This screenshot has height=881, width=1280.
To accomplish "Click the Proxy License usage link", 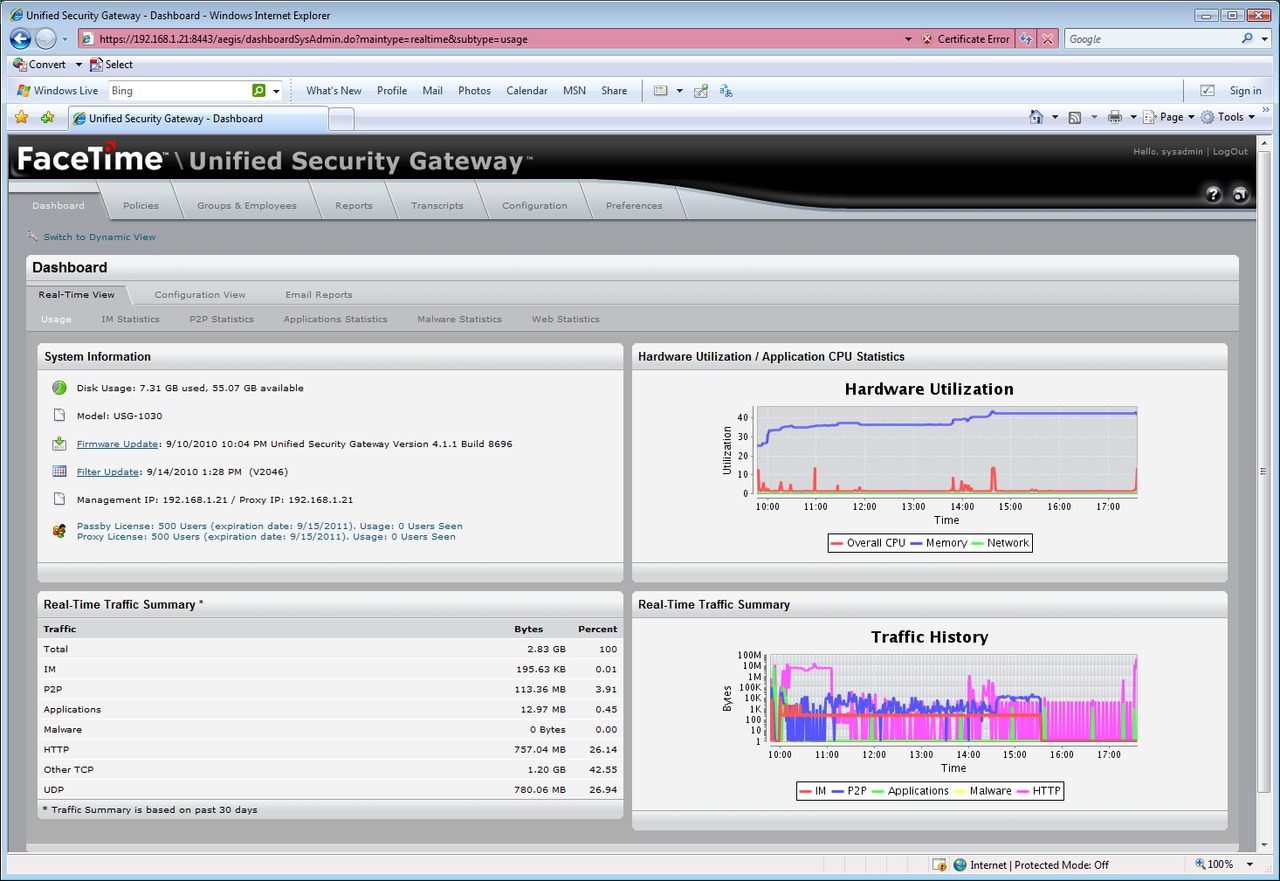I will (266, 537).
